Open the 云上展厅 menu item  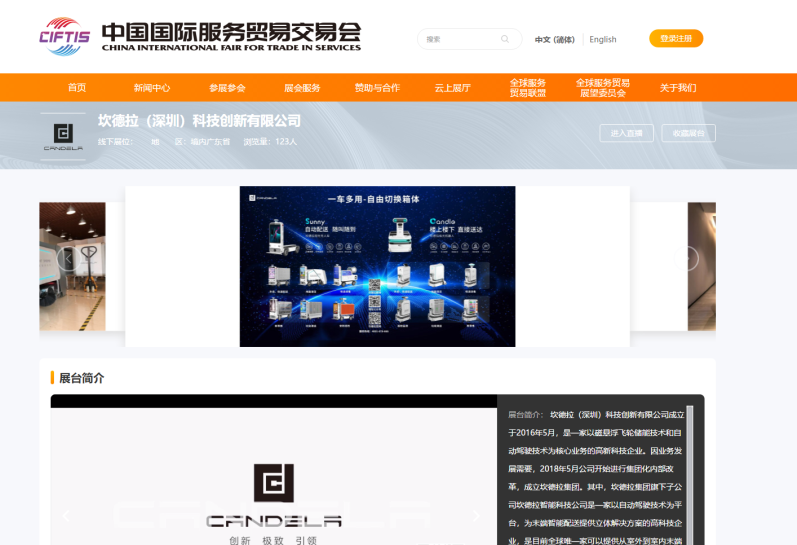(452, 88)
